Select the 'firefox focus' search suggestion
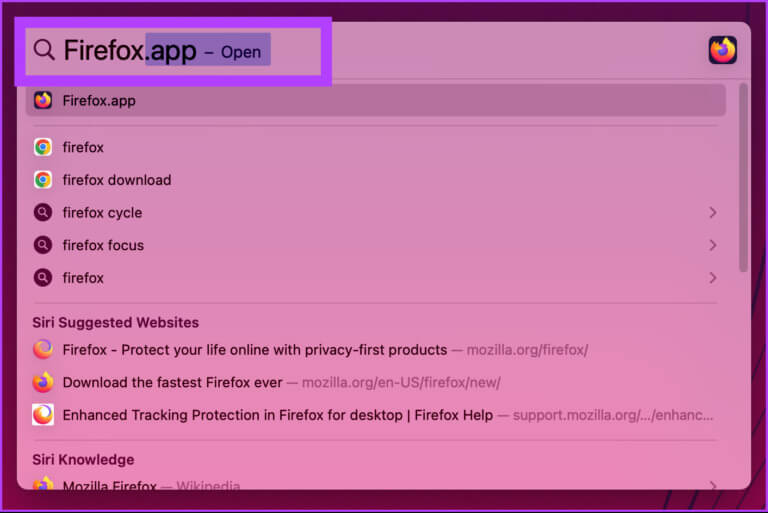Viewport: 768px width, 513px height. click(x=376, y=245)
